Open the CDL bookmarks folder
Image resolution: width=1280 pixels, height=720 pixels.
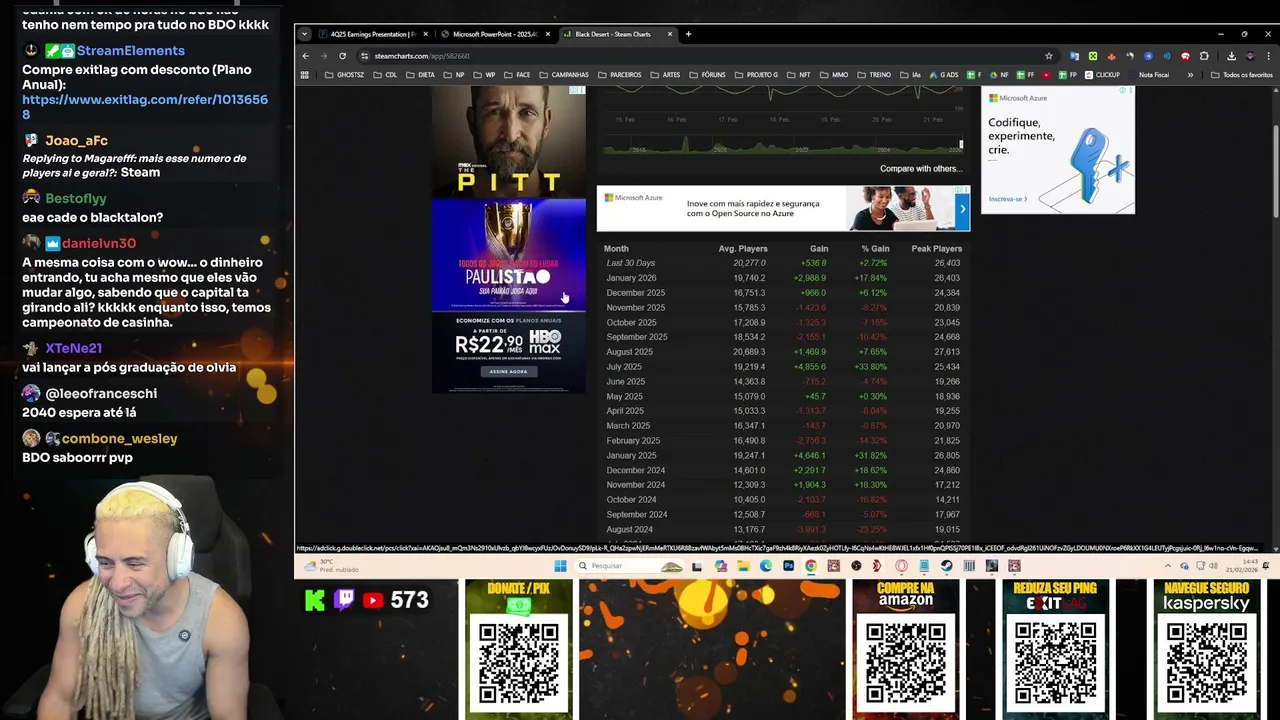385,75
